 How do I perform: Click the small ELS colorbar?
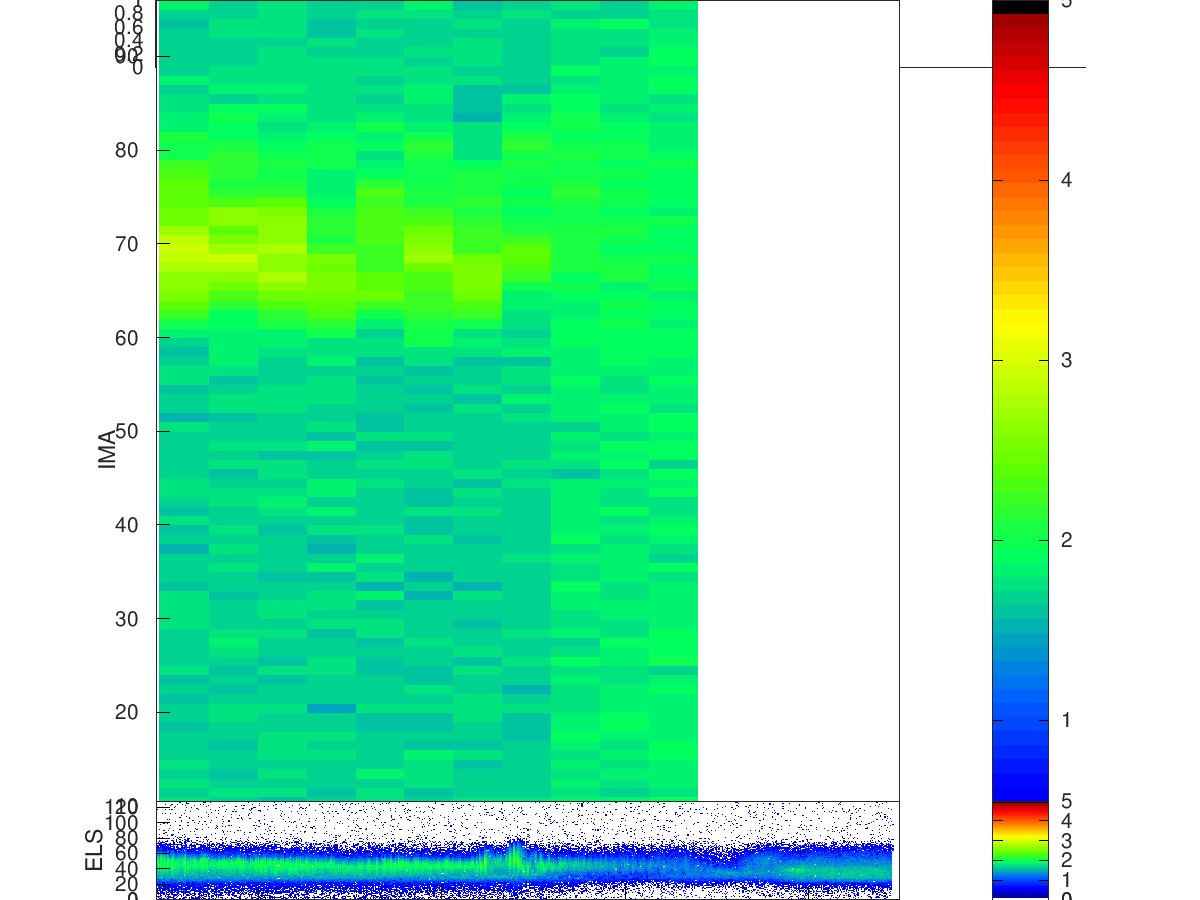pyautogui.click(x=1020, y=850)
